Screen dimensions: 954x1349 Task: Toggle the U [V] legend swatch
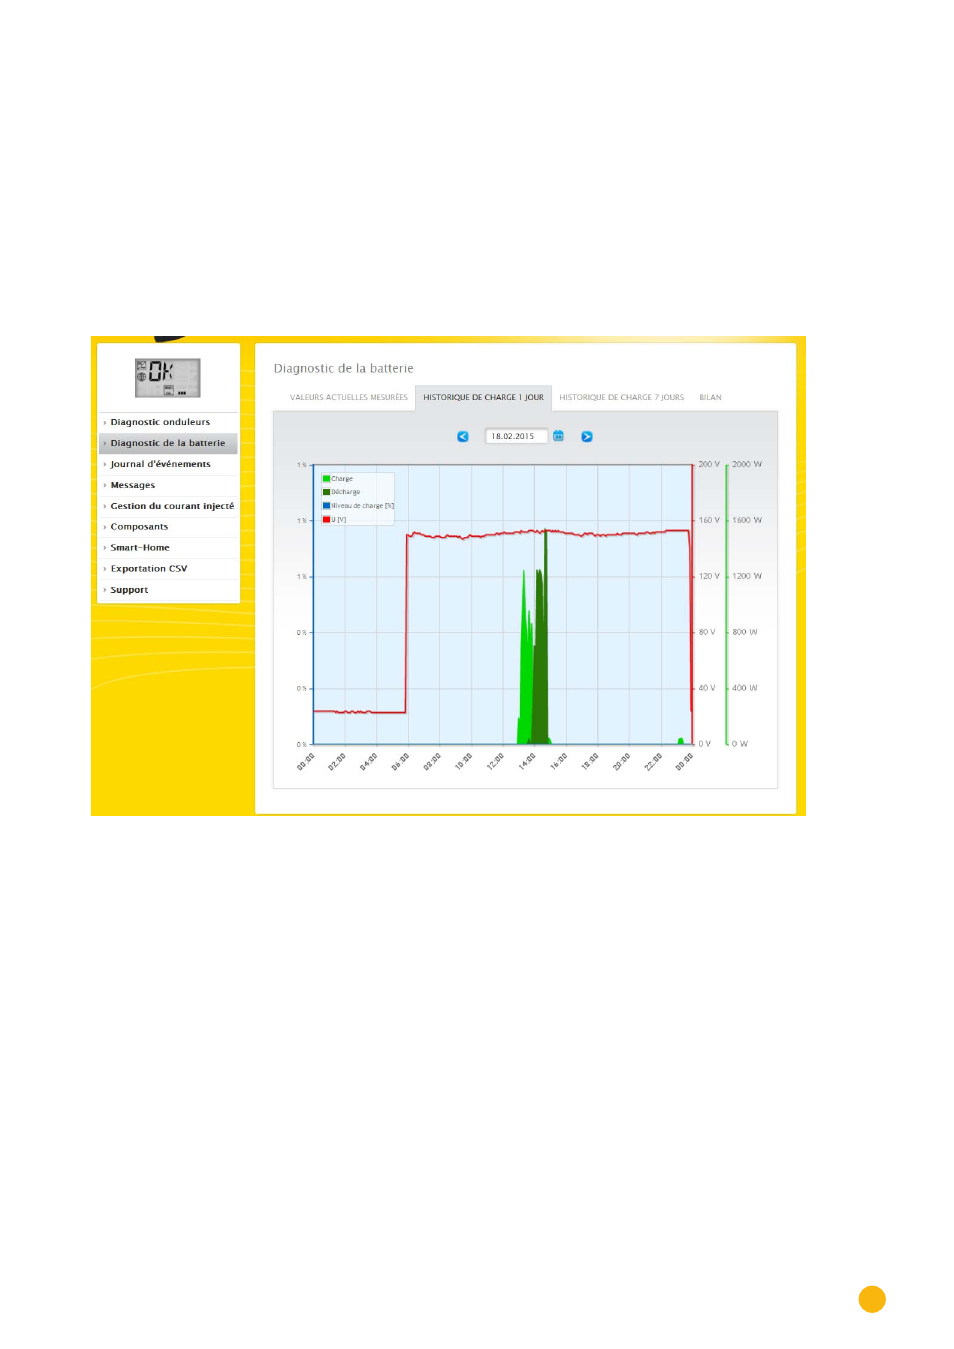pyautogui.click(x=326, y=520)
